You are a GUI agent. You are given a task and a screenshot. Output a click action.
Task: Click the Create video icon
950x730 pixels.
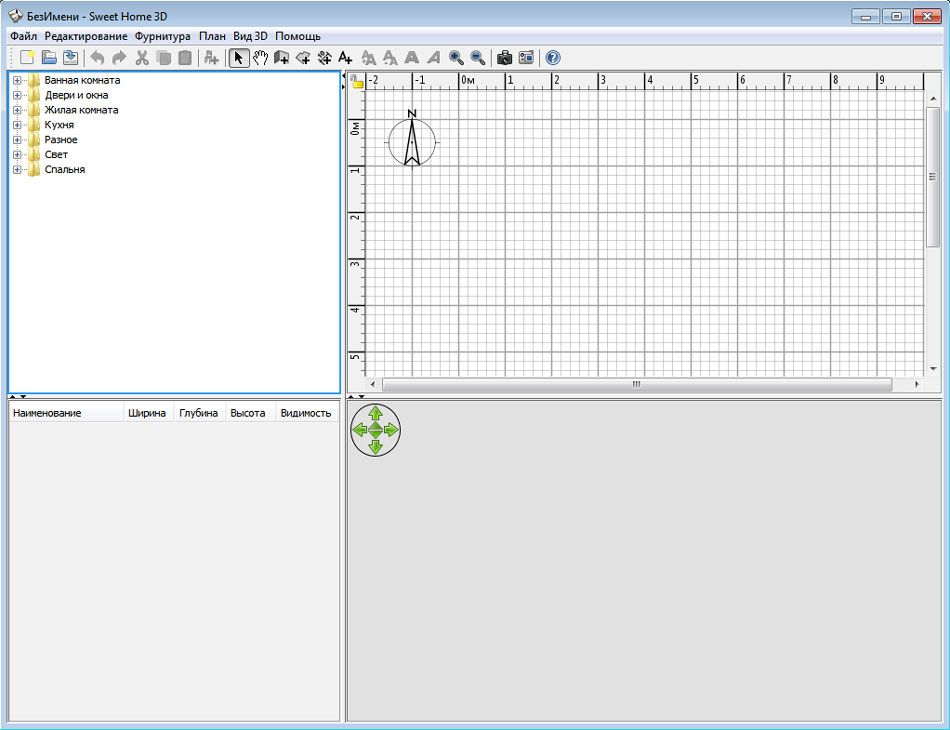coord(526,58)
